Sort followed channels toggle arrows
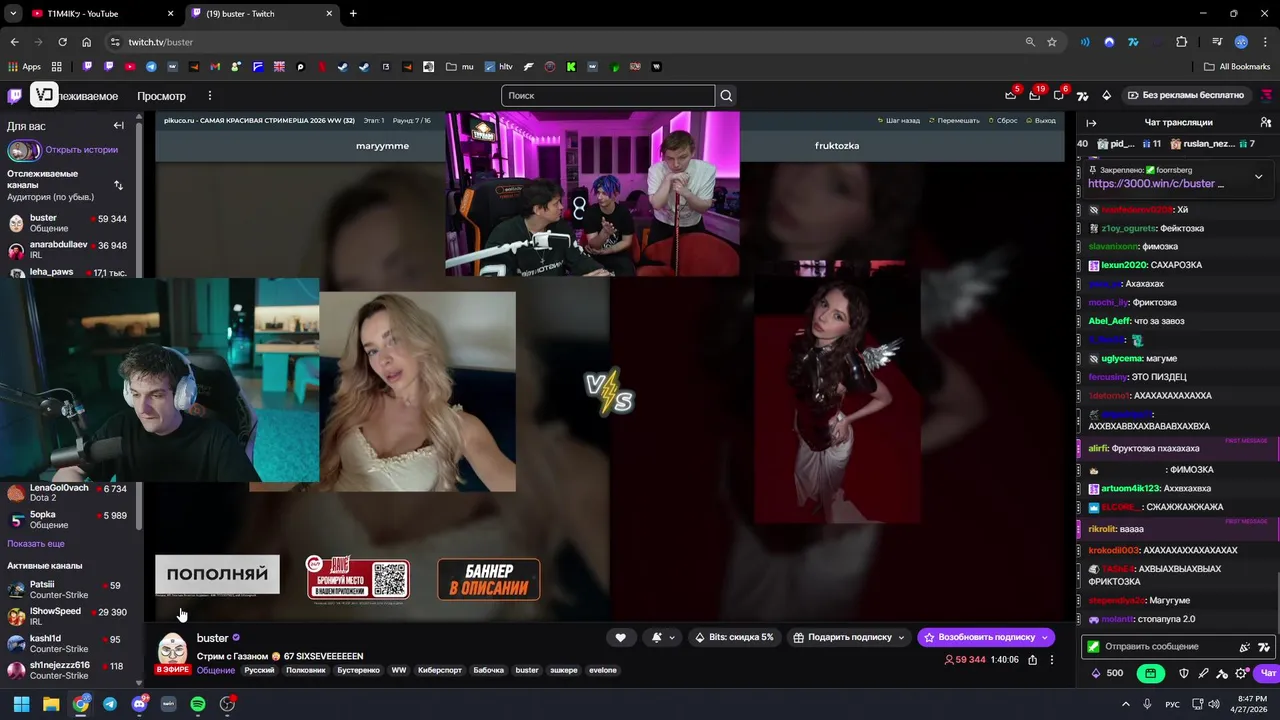This screenshot has width=1280, height=720. click(118, 185)
